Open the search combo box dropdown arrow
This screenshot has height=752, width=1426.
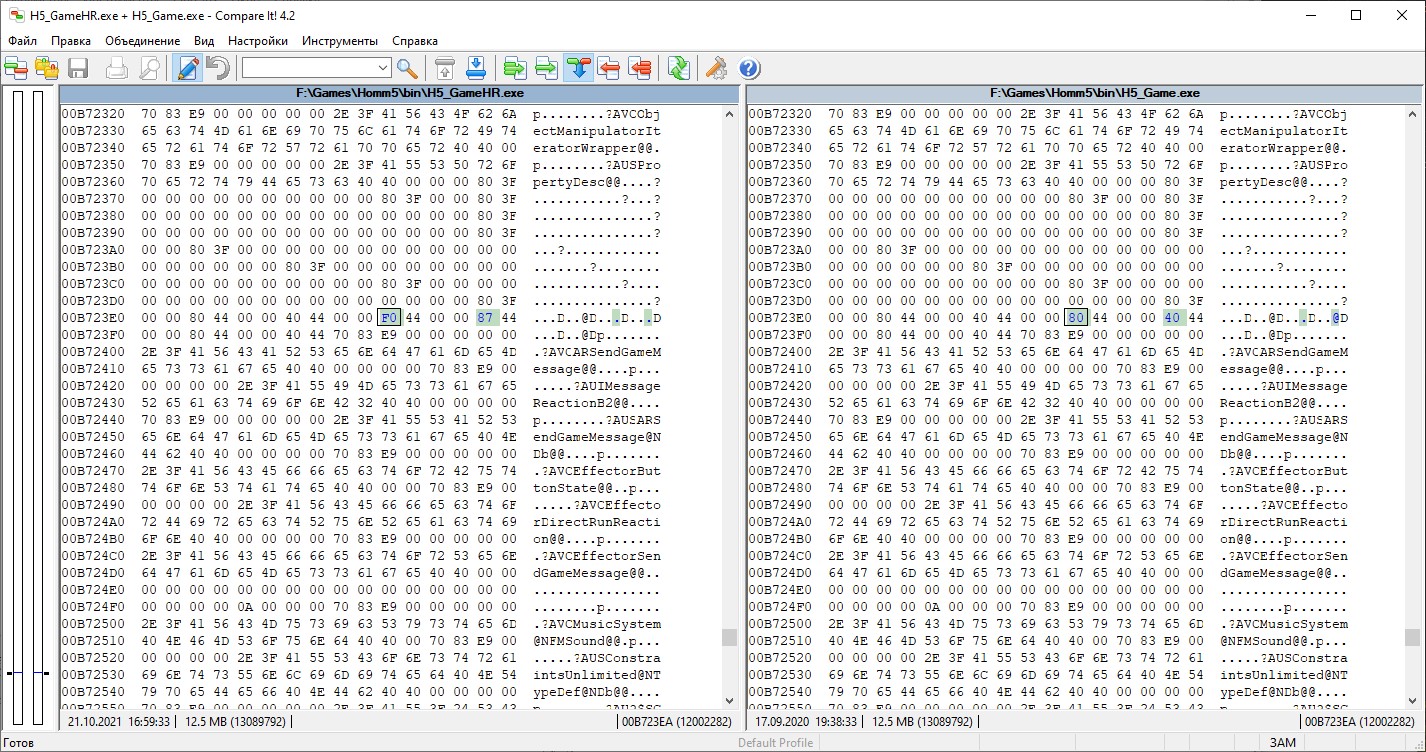(x=384, y=68)
